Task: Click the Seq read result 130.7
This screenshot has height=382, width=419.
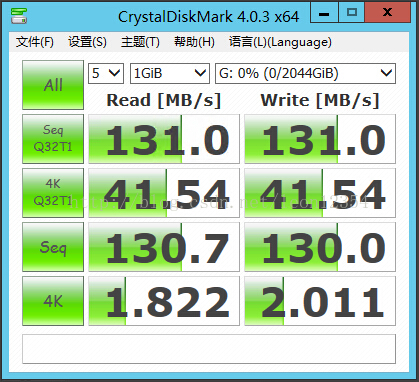Action: coord(164,247)
